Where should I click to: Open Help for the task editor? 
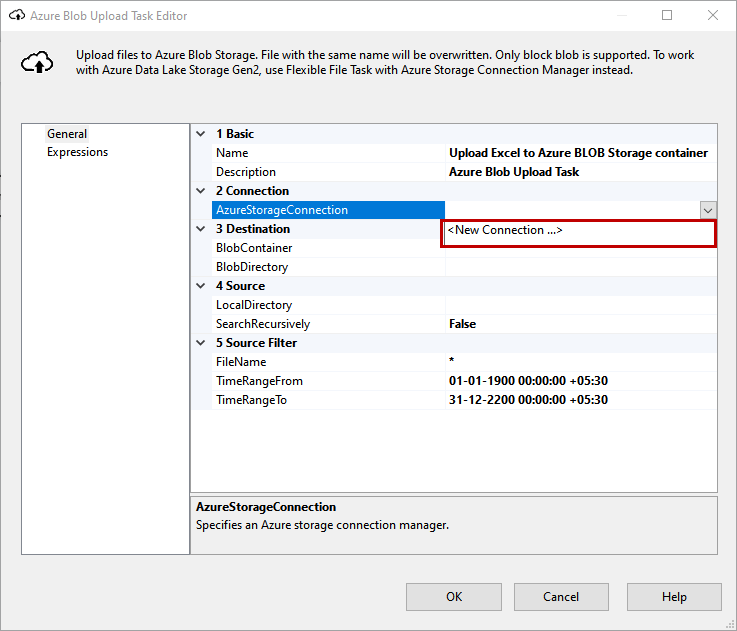[x=674, y=597]
